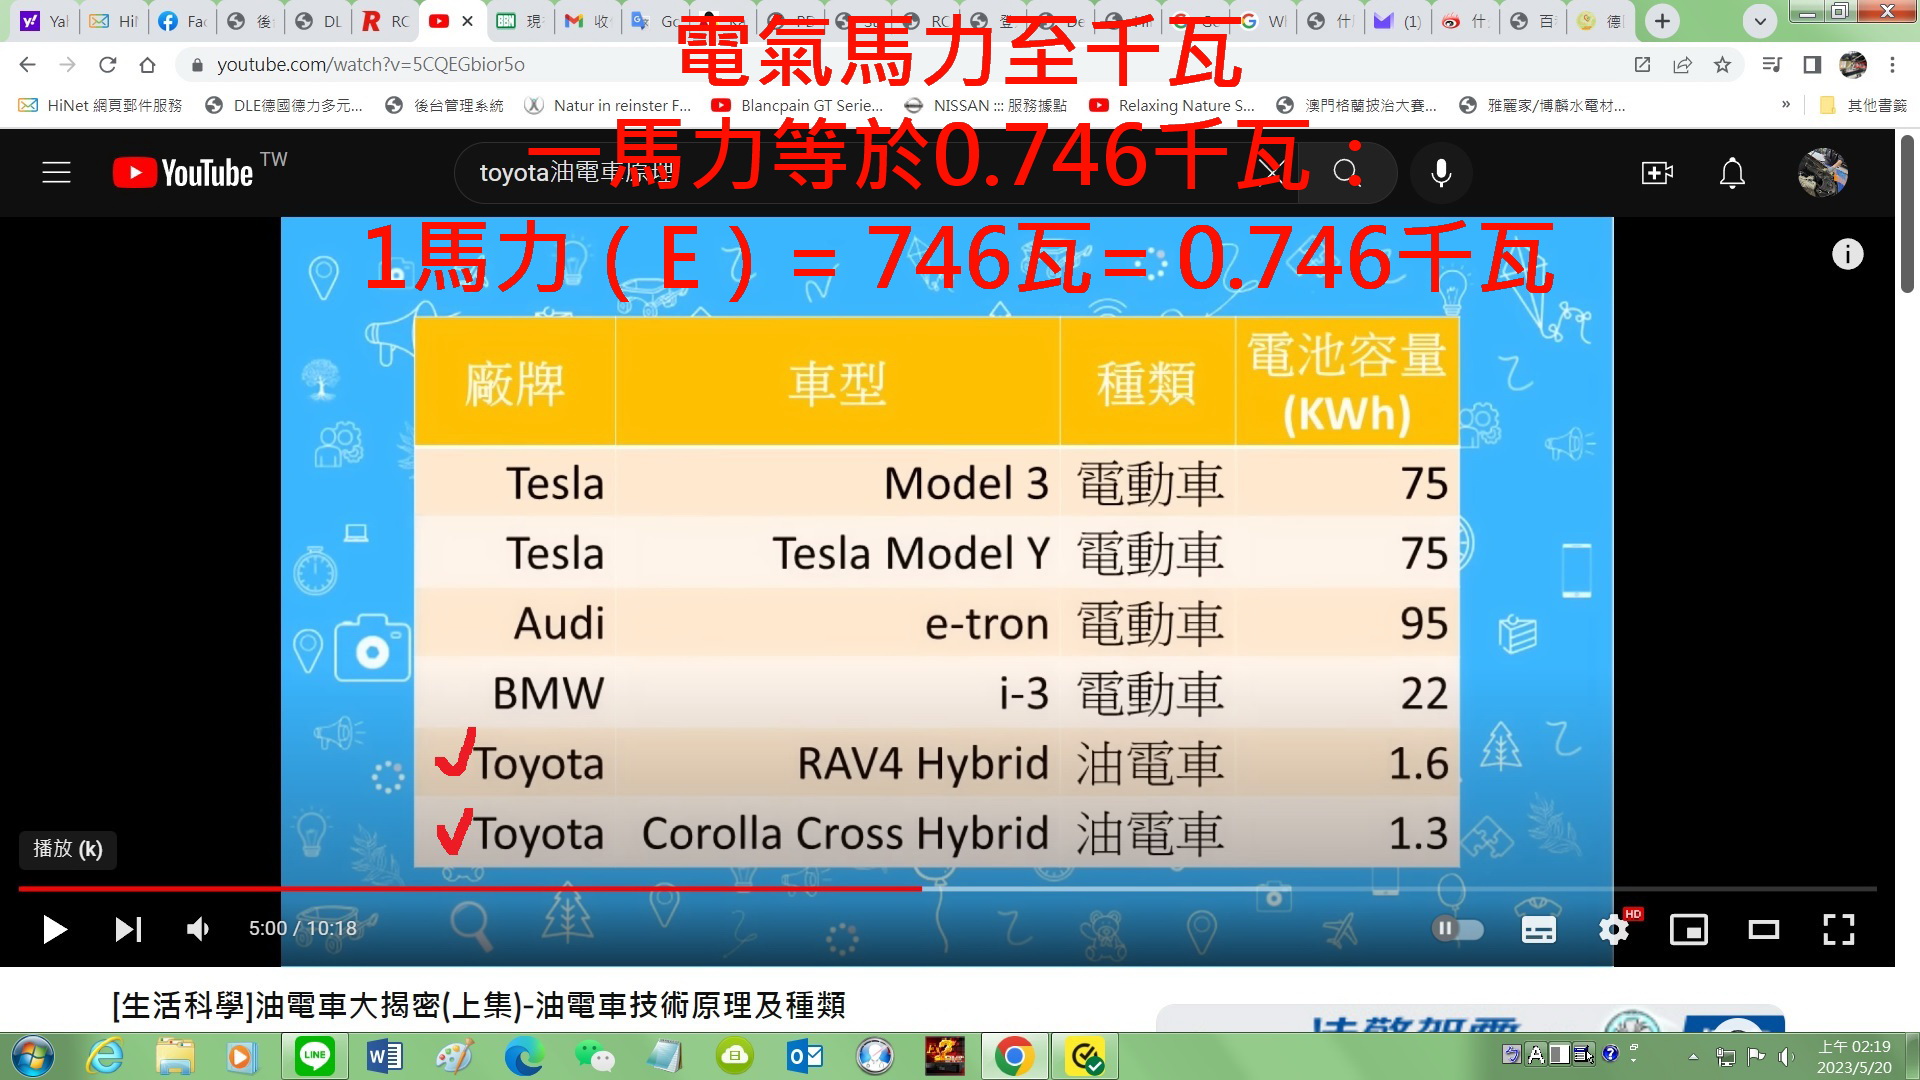This screenshot has width=1920, height=1080.
Task: Expand the tab search dropdown arrow
Action: click(1760, 21)
